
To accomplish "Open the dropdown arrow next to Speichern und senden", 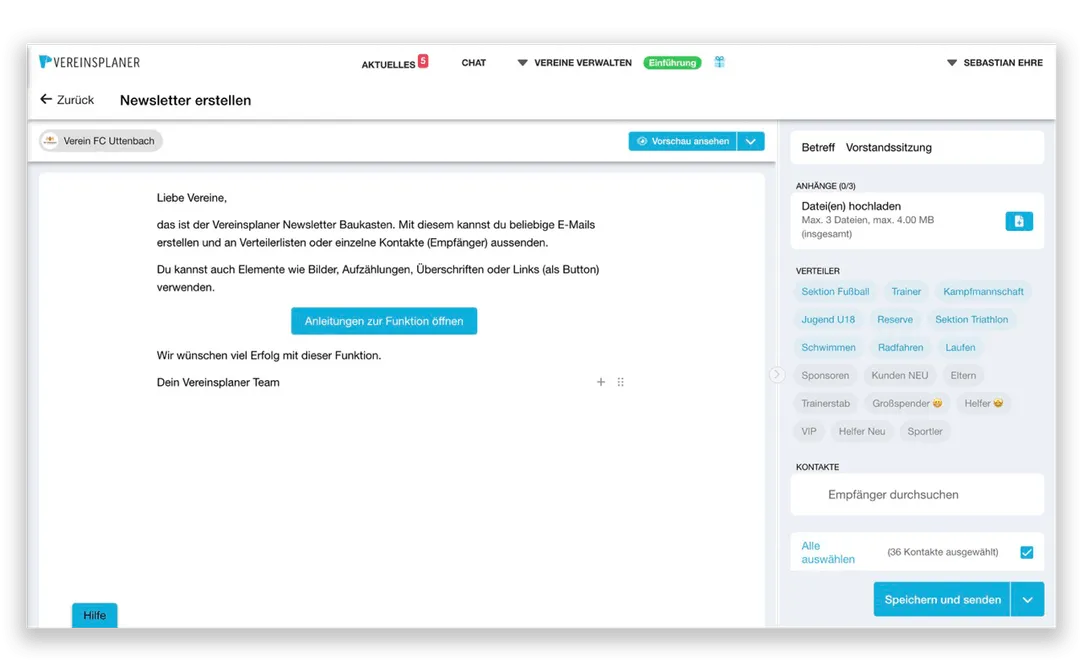I will pyautogui.click(x=1027, y=599).
